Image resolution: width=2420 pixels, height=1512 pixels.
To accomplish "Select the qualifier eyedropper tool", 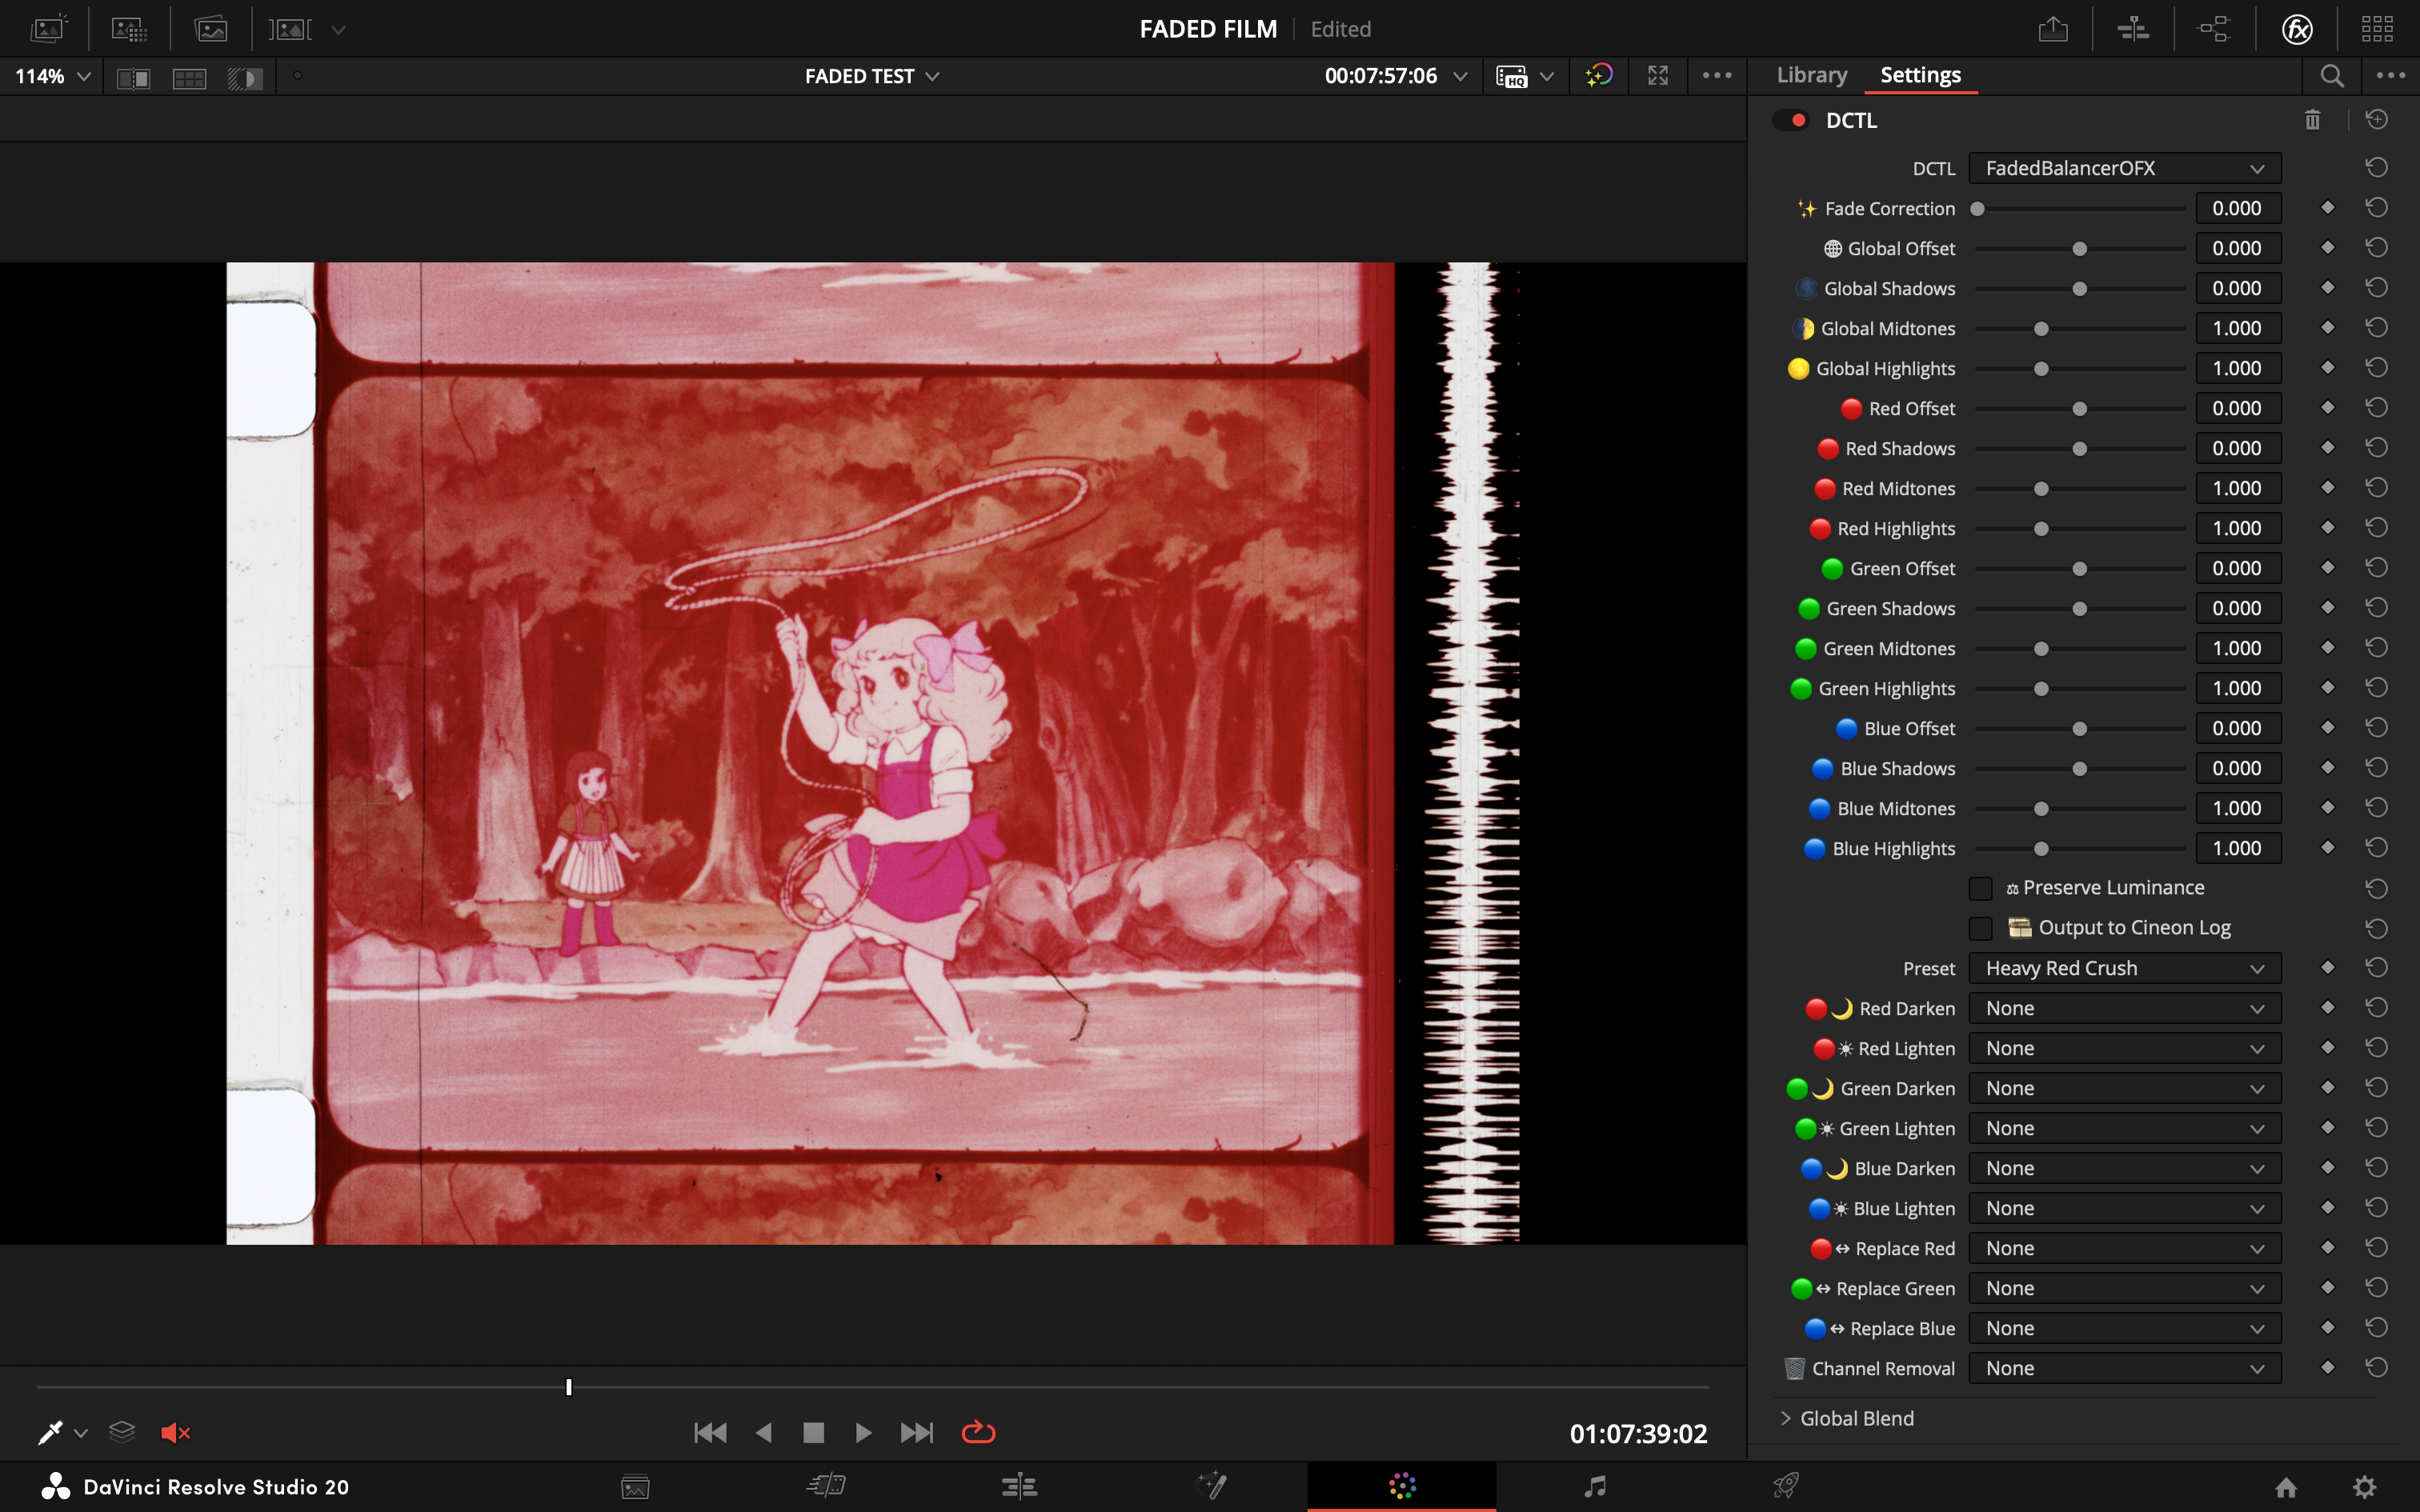I will click(49, 1433).
